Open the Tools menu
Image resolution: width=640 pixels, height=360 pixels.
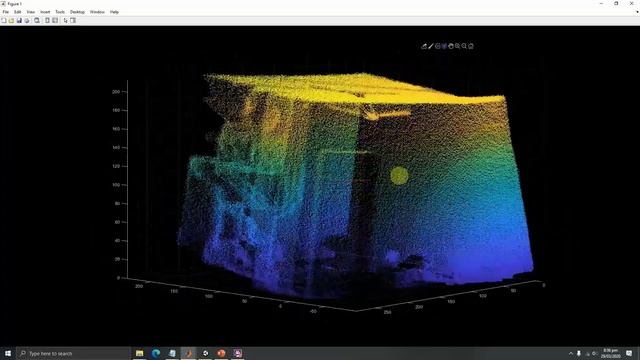(60, 12)
